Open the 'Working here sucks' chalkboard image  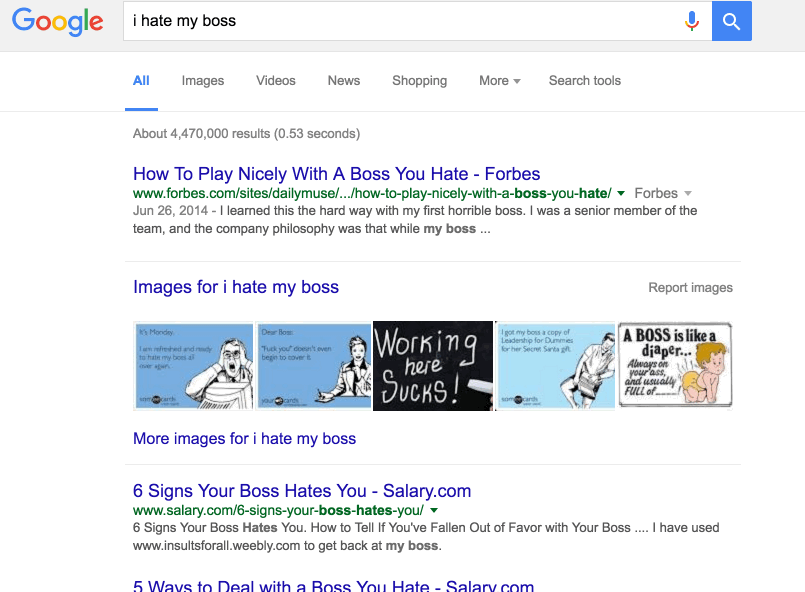[x=432, y=364]
